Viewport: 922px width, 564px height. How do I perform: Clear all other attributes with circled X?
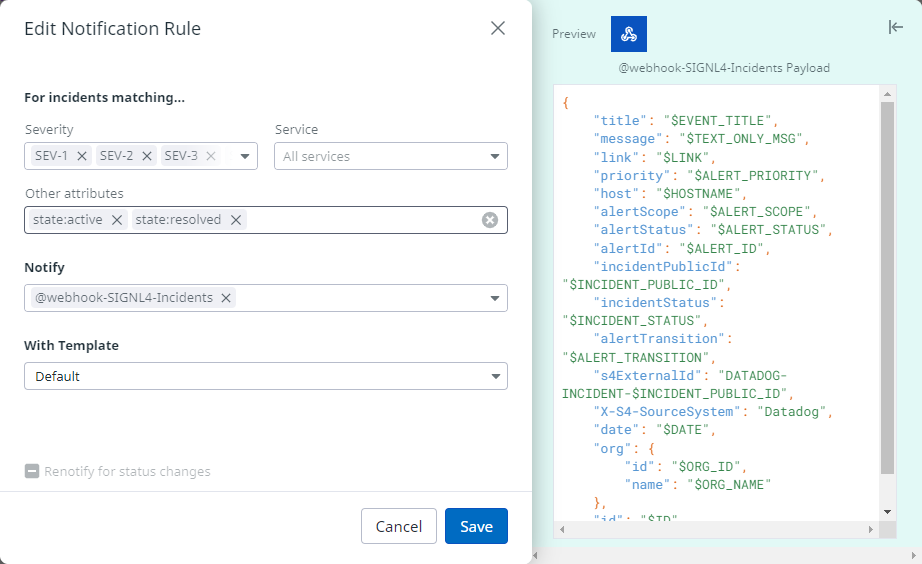pos(490,220)
